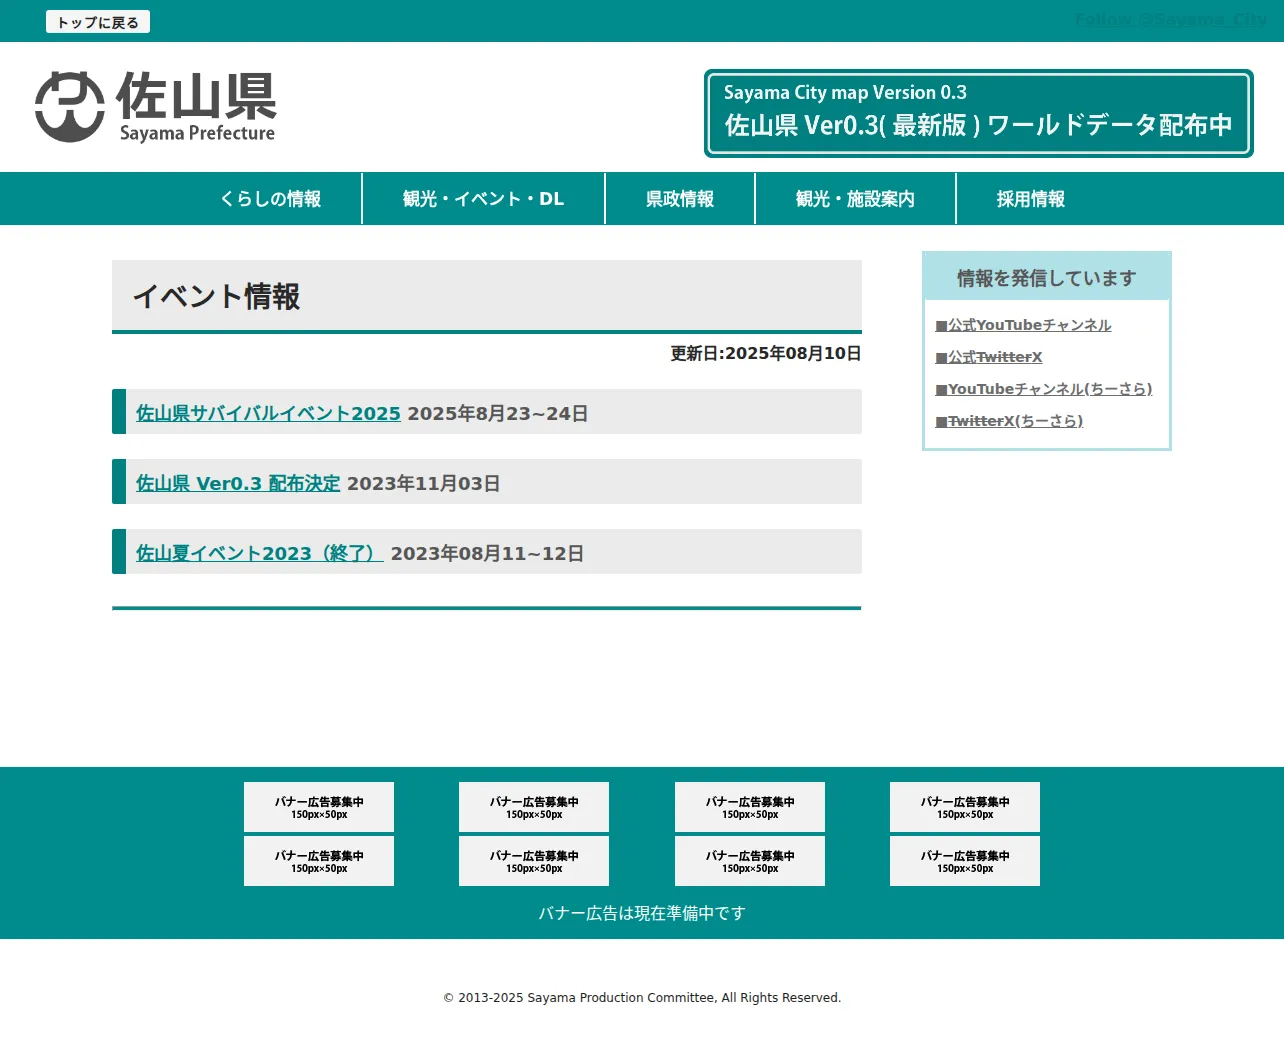The image size is (1284, 1055).
Task: Click the 2013-2025 Sayama Production Committee copyright text
Action: [x=642, y=997]
